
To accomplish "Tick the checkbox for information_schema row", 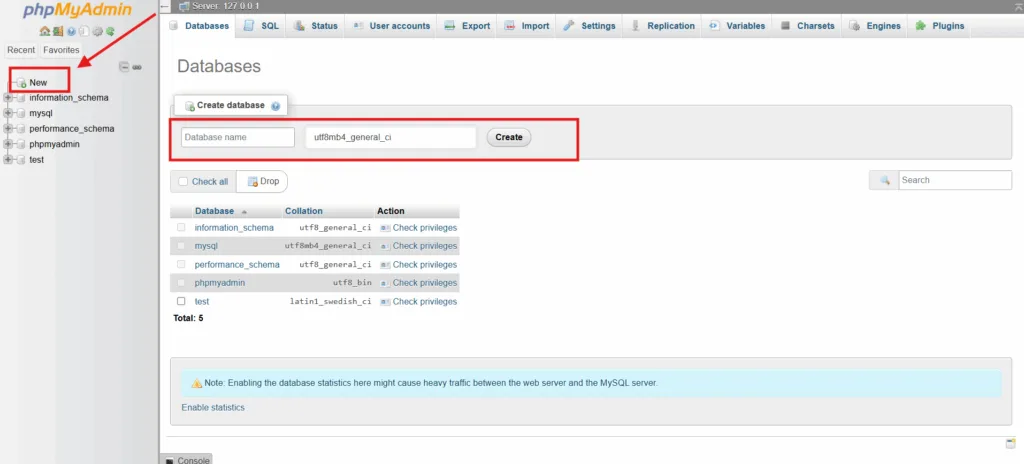I will (x=181, y=227).
